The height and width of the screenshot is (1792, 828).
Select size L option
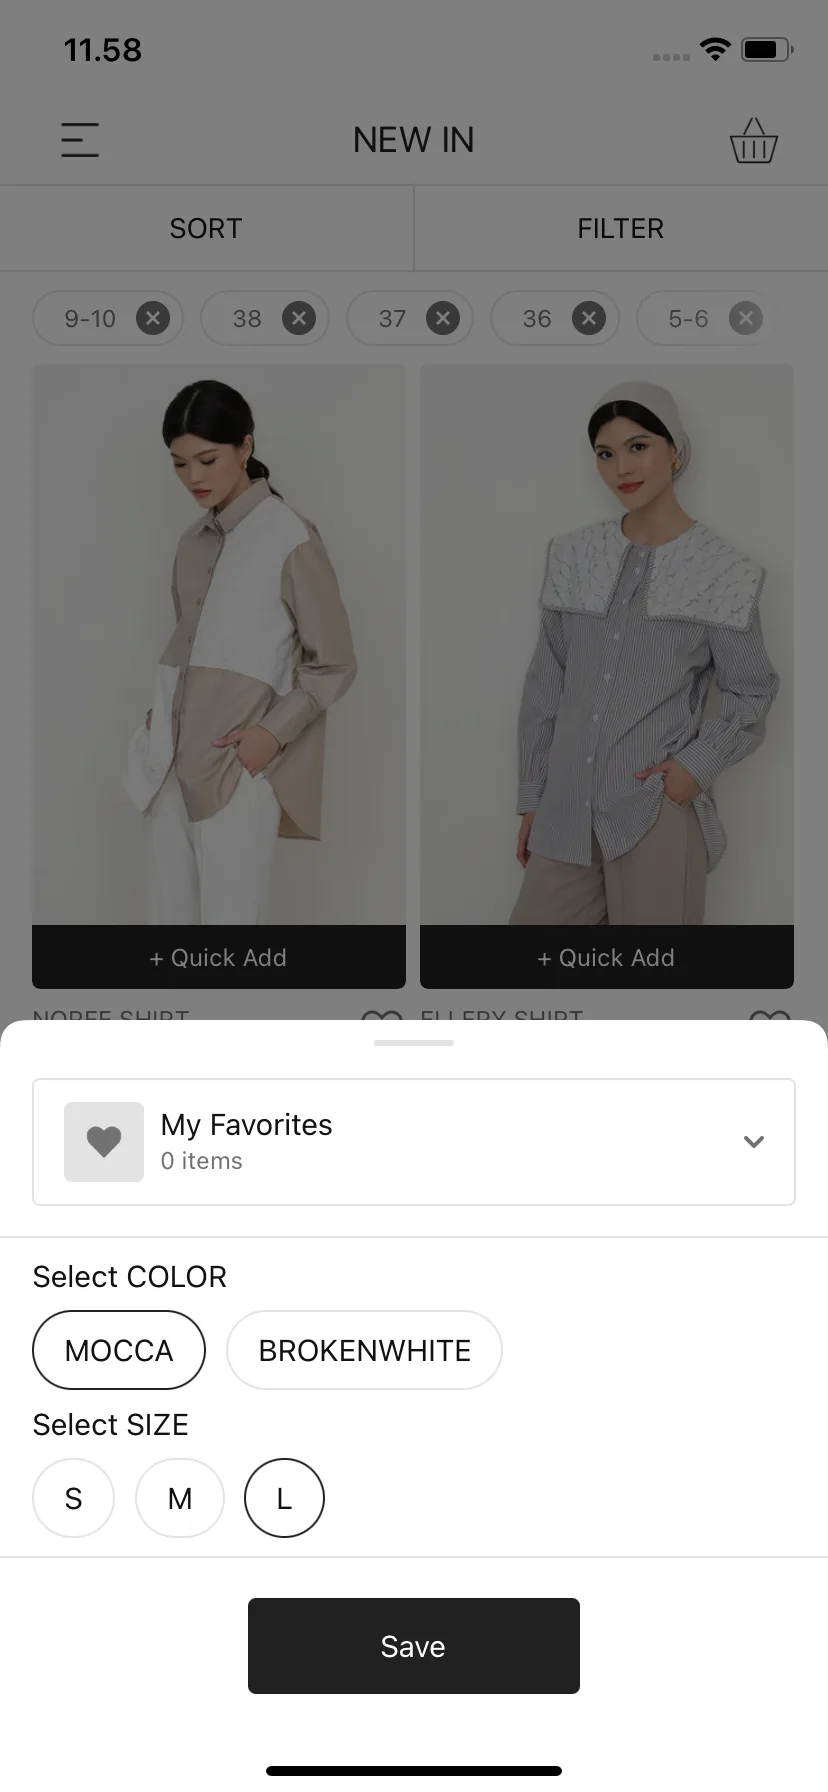(x=284, y=1498)
